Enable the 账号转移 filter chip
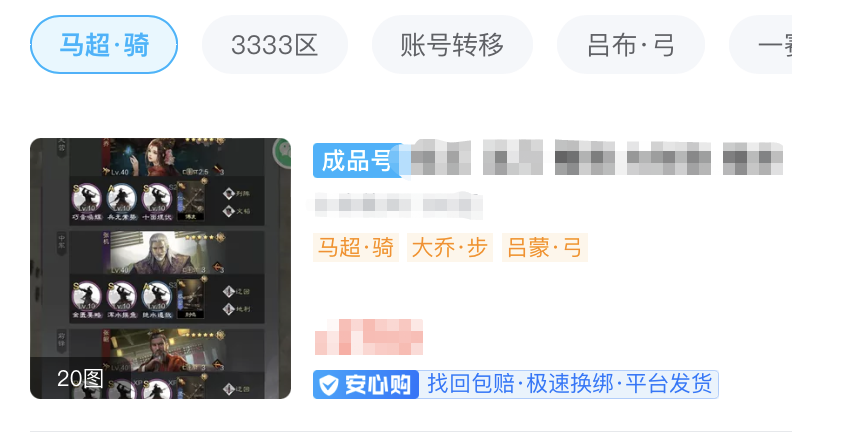Screen dimensions: 848x436 click(x=452, y=44)
